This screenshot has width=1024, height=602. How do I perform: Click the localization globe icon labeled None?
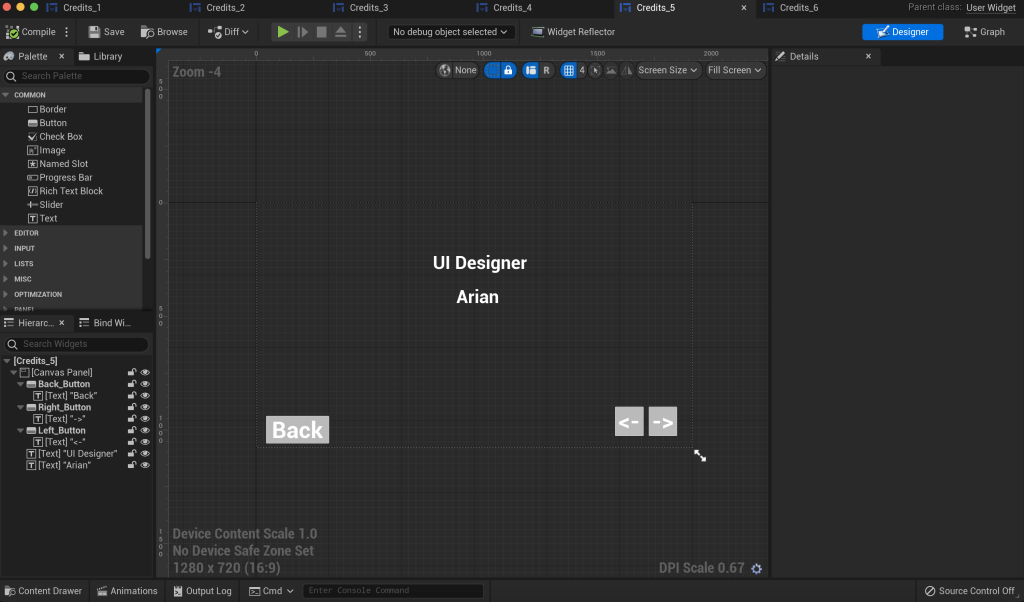[x=445, y=70]
